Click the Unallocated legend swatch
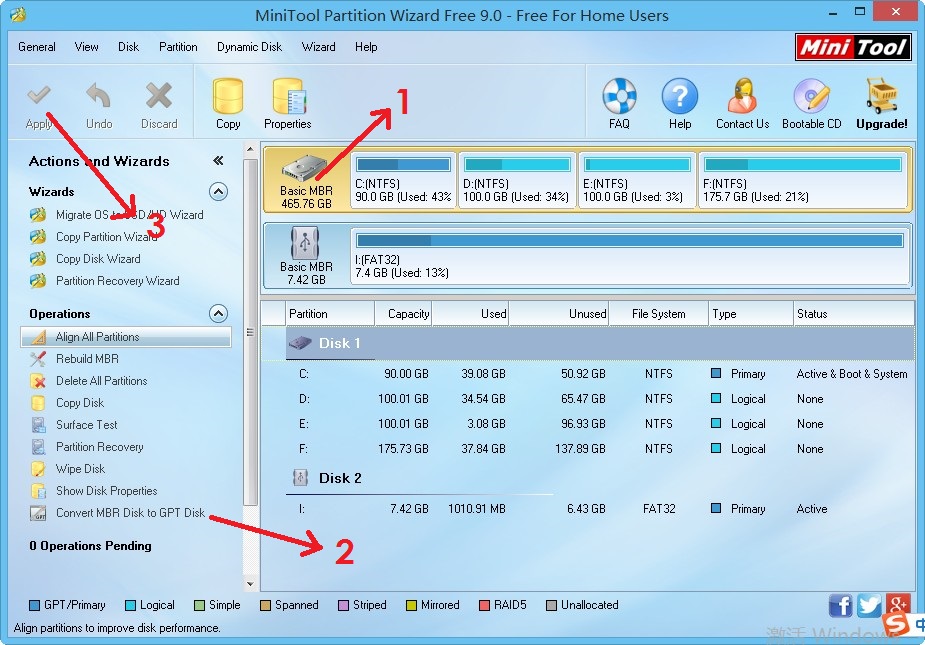This screenshot has height=645, width=925. coord(551,605)
